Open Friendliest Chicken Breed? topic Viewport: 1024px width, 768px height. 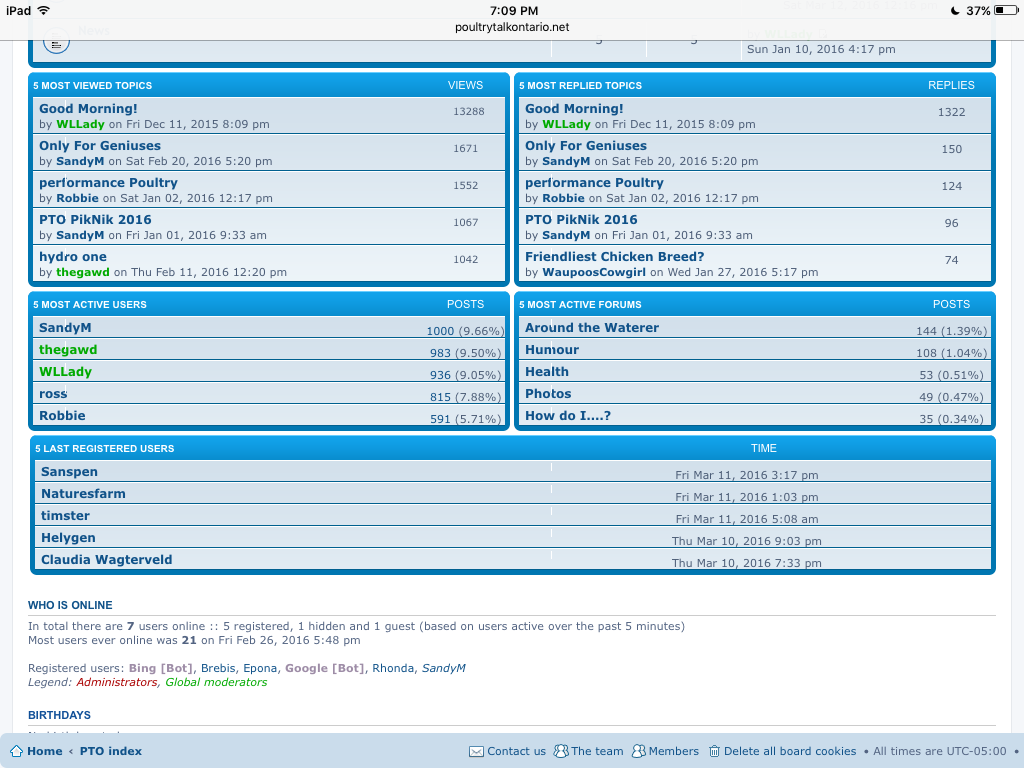click(x=614, y=257)
